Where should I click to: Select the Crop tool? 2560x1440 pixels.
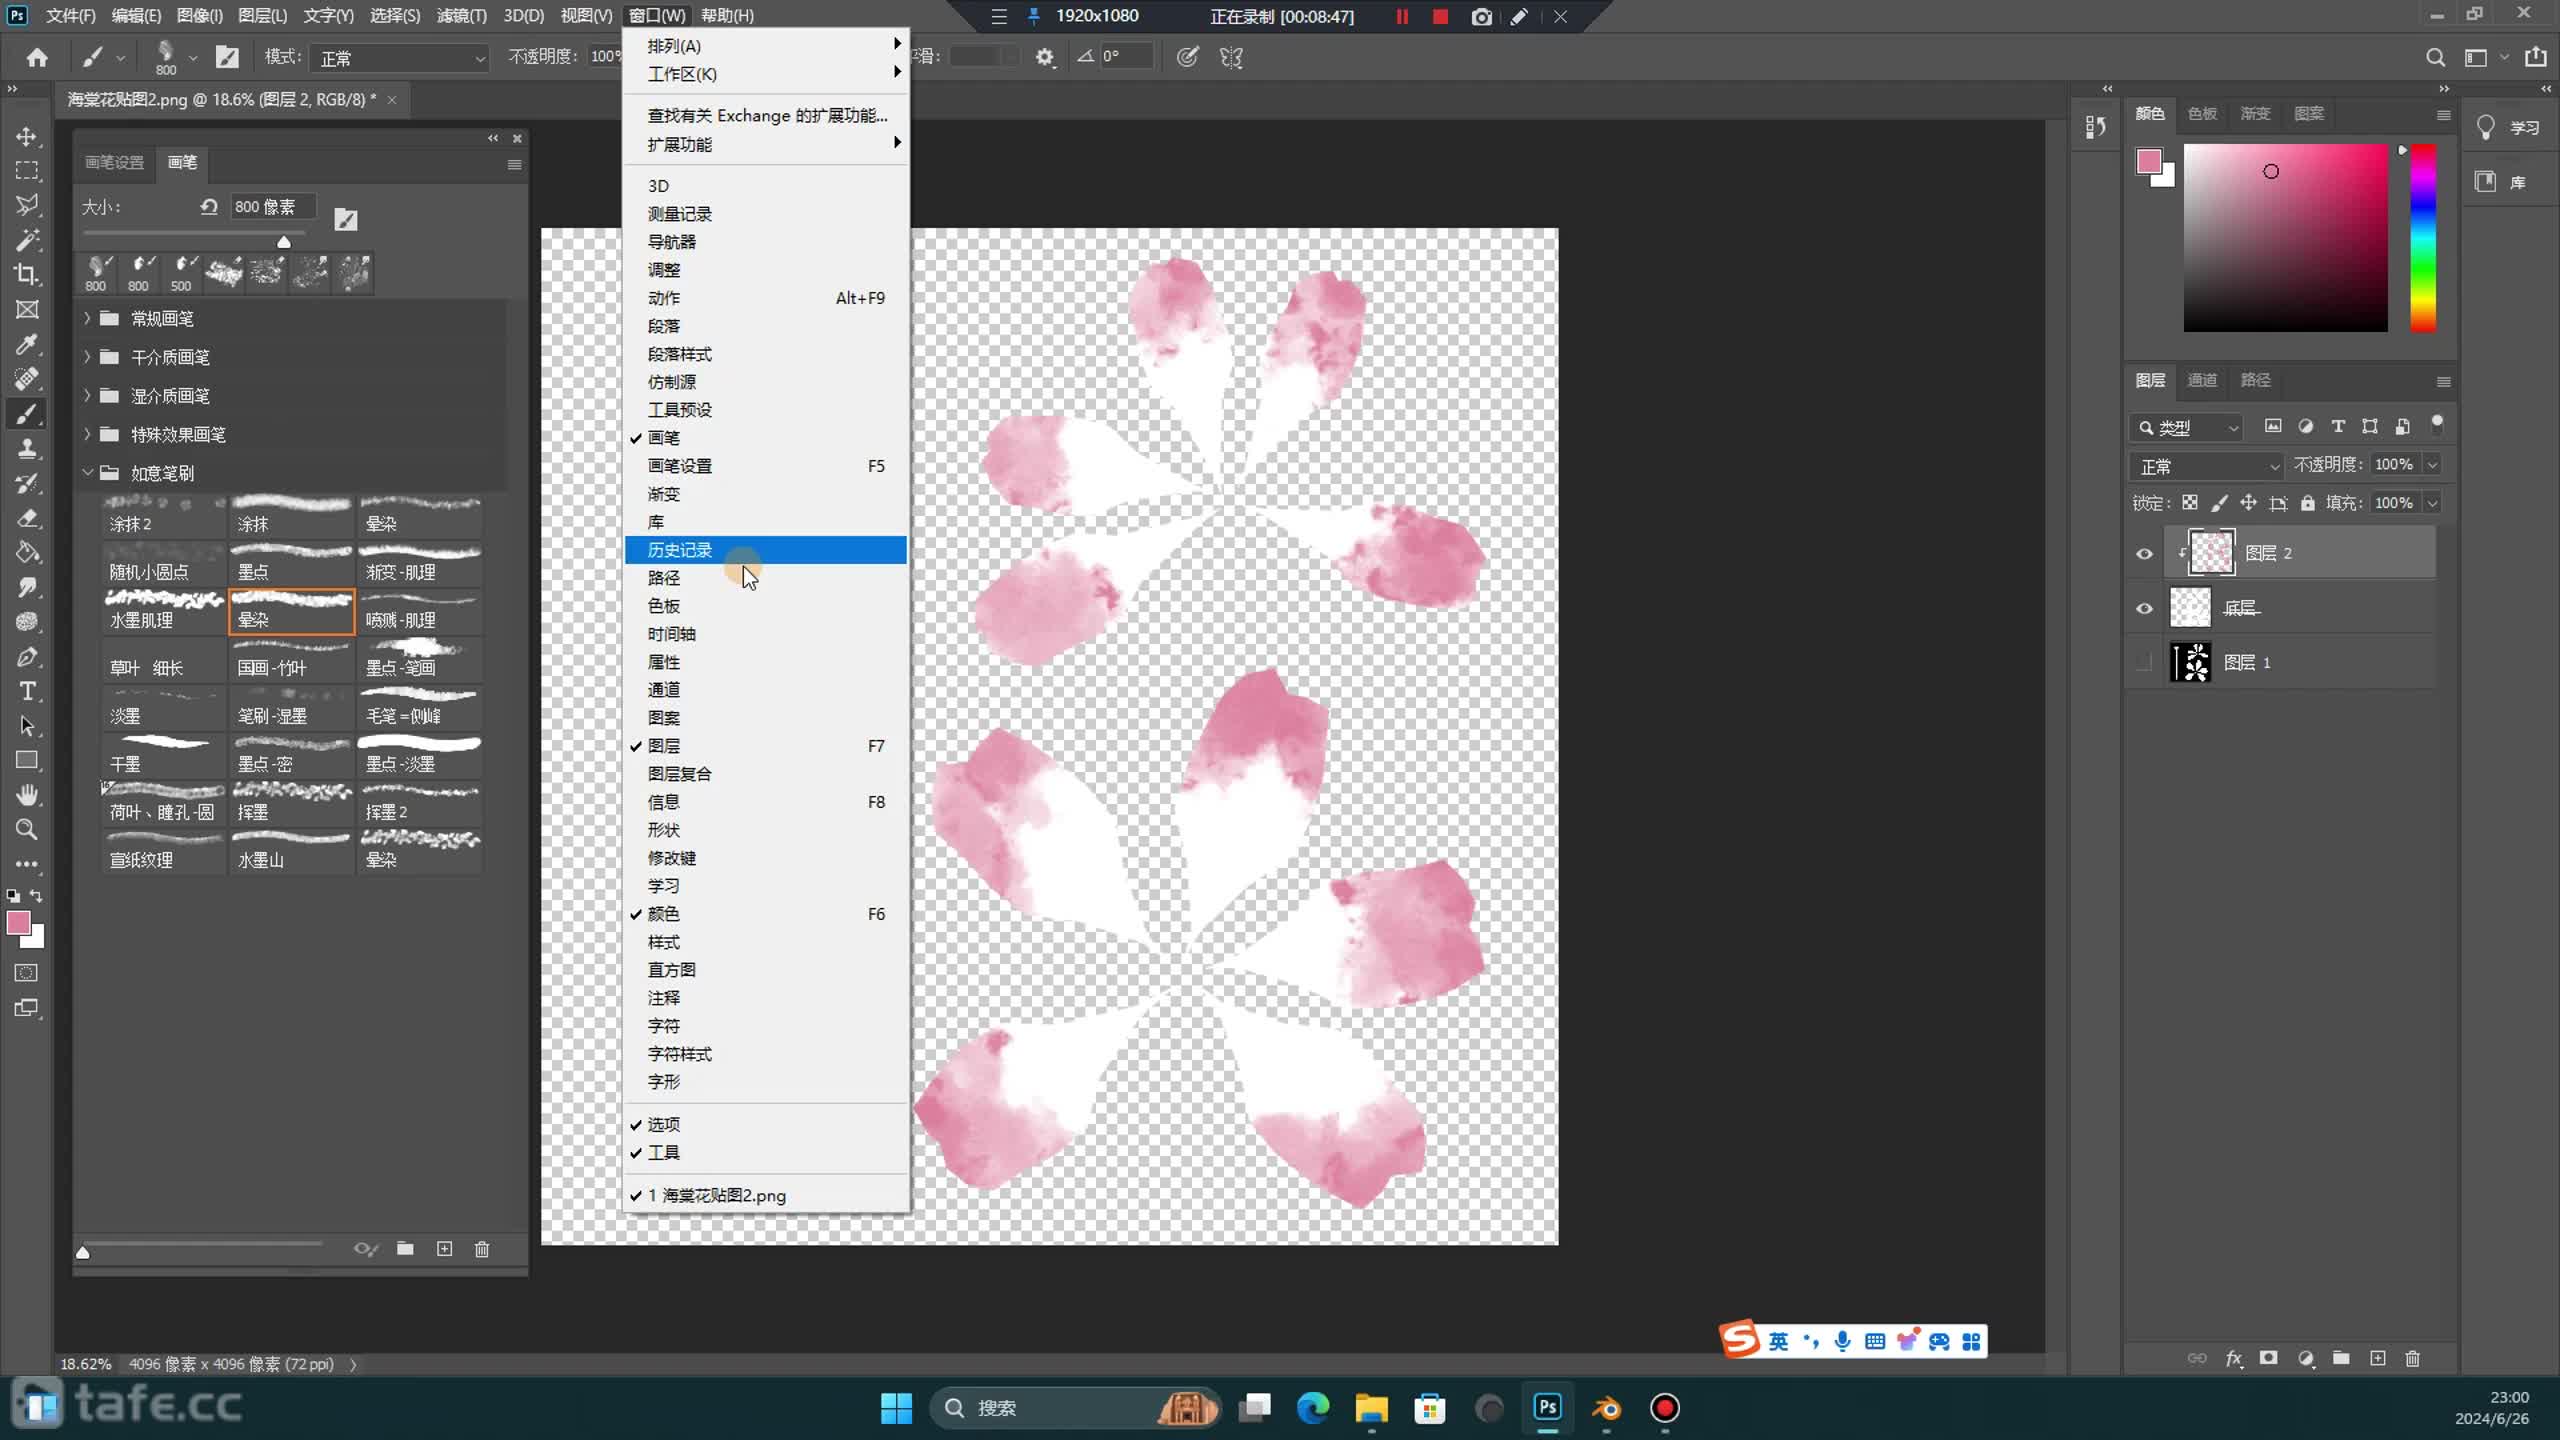click(x=27, y=274)
